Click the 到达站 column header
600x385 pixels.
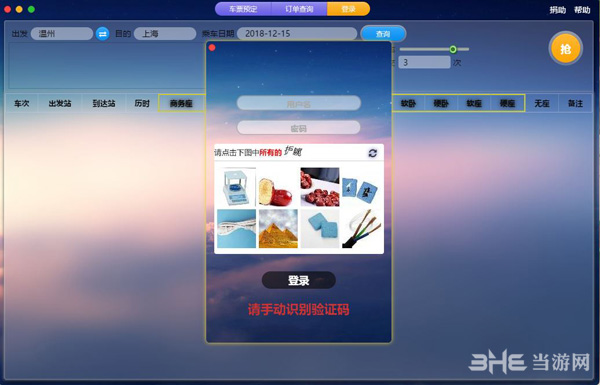tap(104, 103)
